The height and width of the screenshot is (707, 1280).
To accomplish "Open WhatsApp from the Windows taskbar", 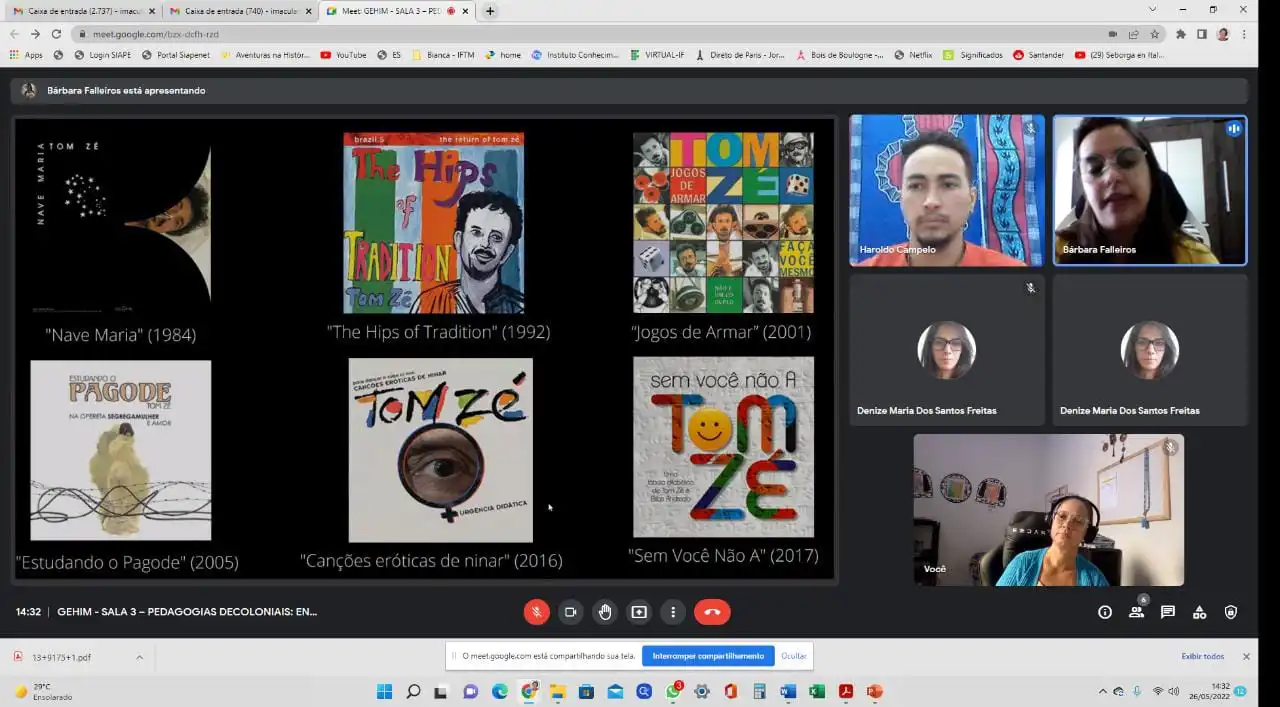I will pos(673,691).
